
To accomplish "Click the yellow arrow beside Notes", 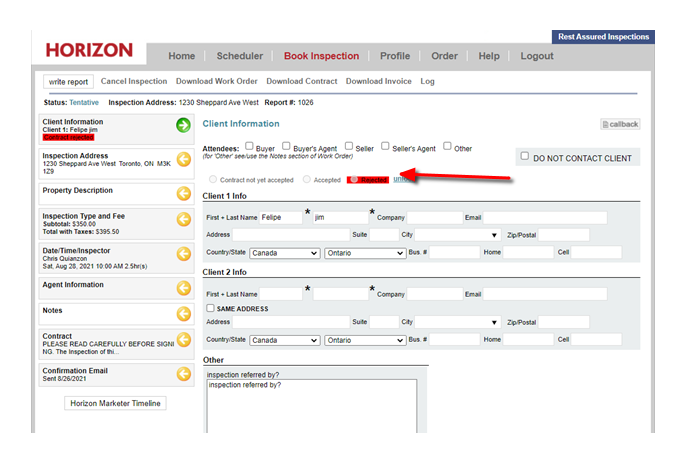I will pos(183,313).
